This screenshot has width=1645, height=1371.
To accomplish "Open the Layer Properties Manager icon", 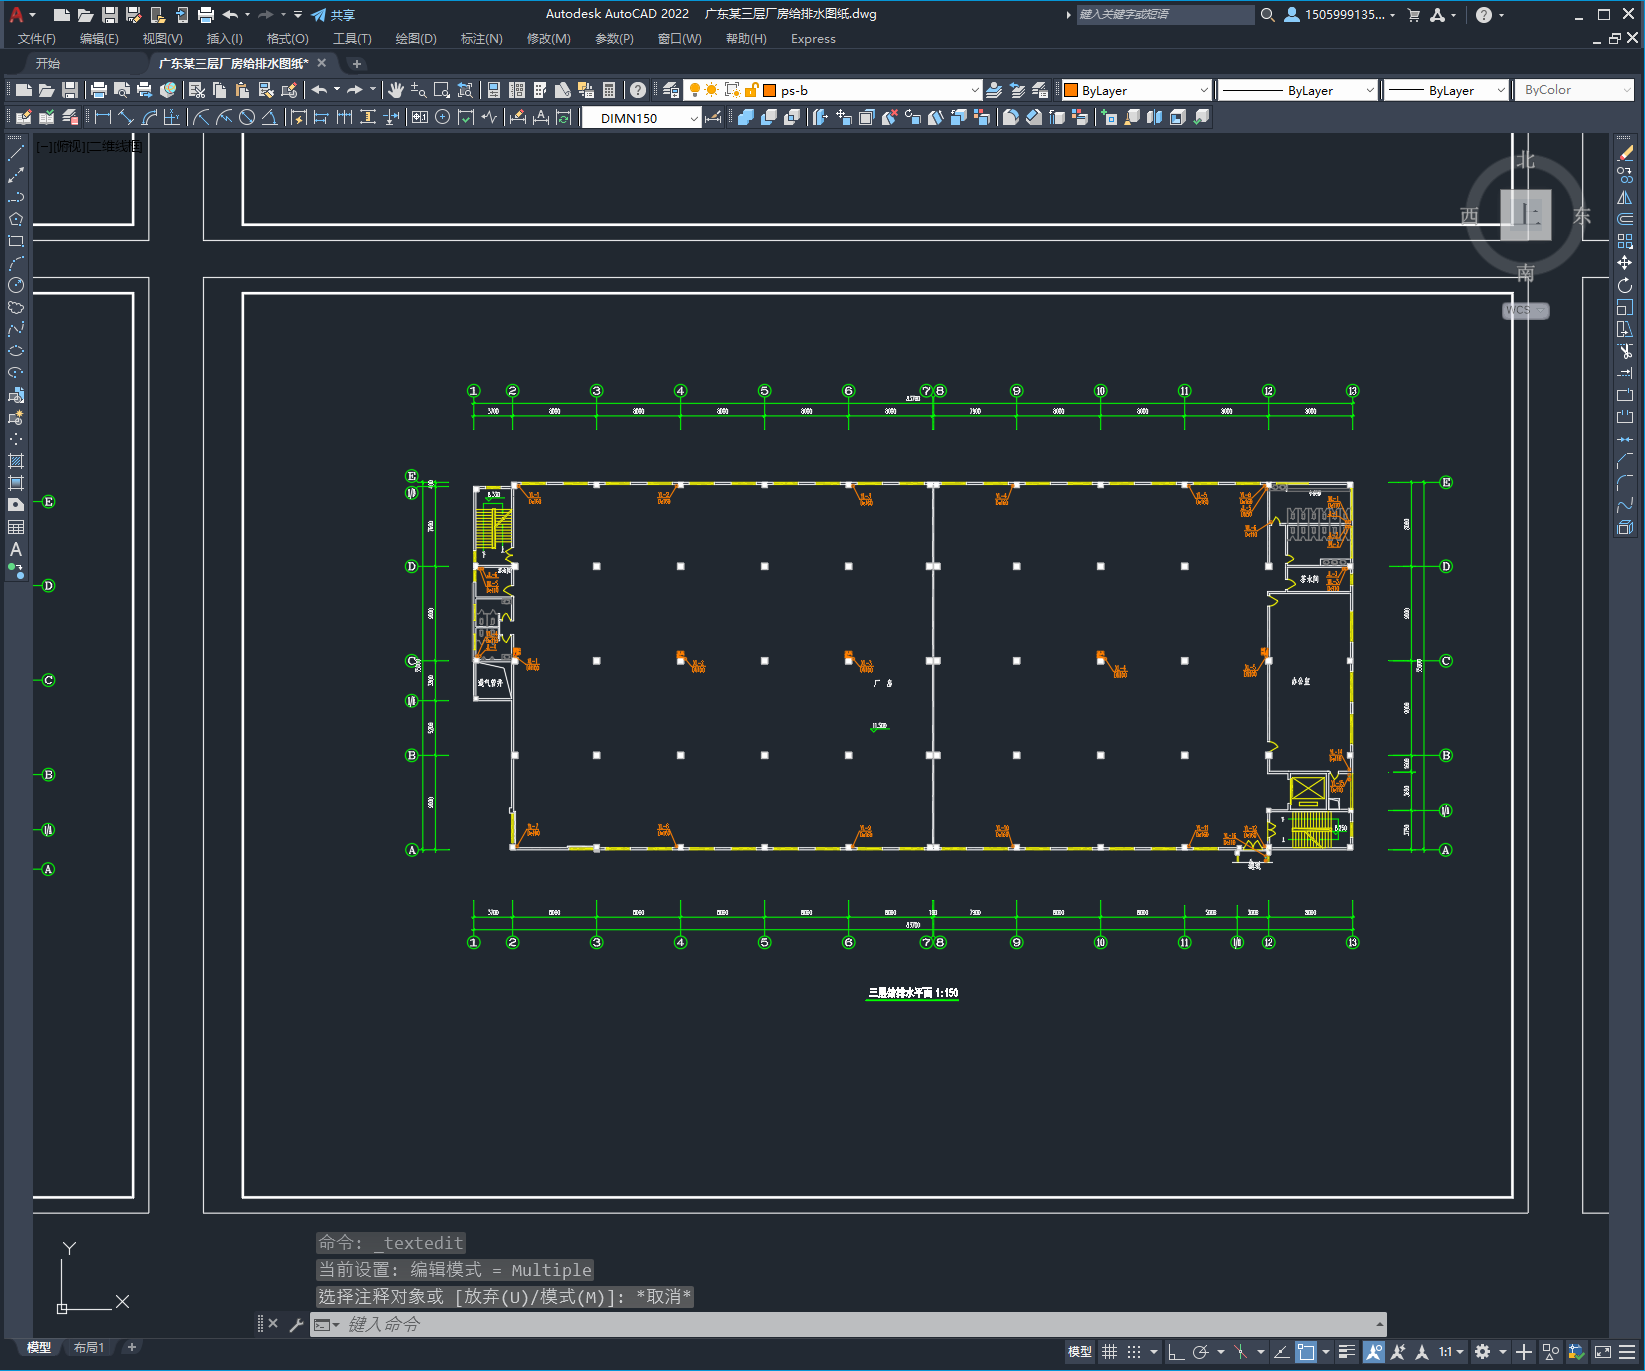I will 671,90.
